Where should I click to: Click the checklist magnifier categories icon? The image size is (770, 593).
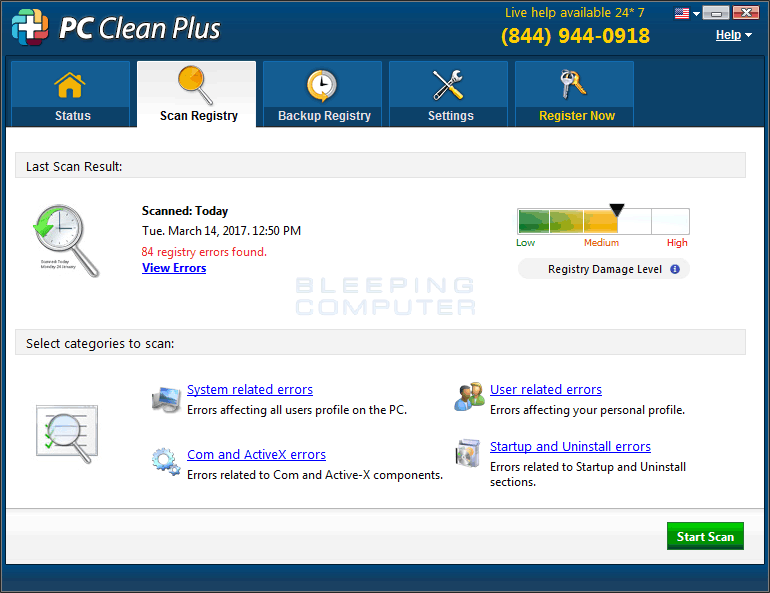coord(67,433)
